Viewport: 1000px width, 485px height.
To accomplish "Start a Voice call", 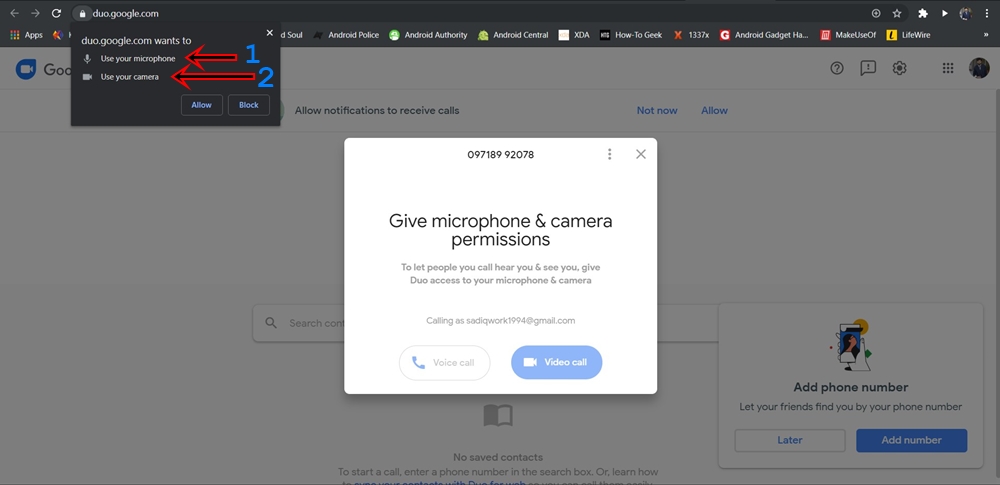I will [445, 362].
